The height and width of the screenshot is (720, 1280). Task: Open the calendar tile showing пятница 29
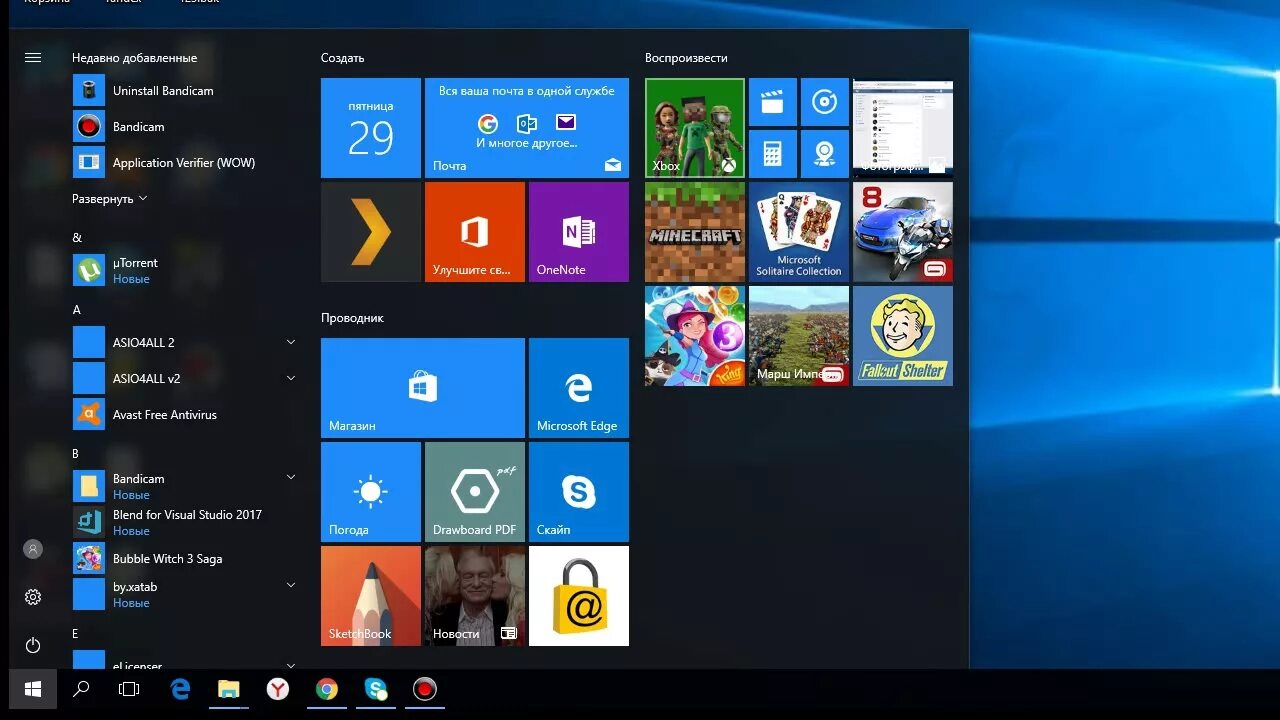371,128
